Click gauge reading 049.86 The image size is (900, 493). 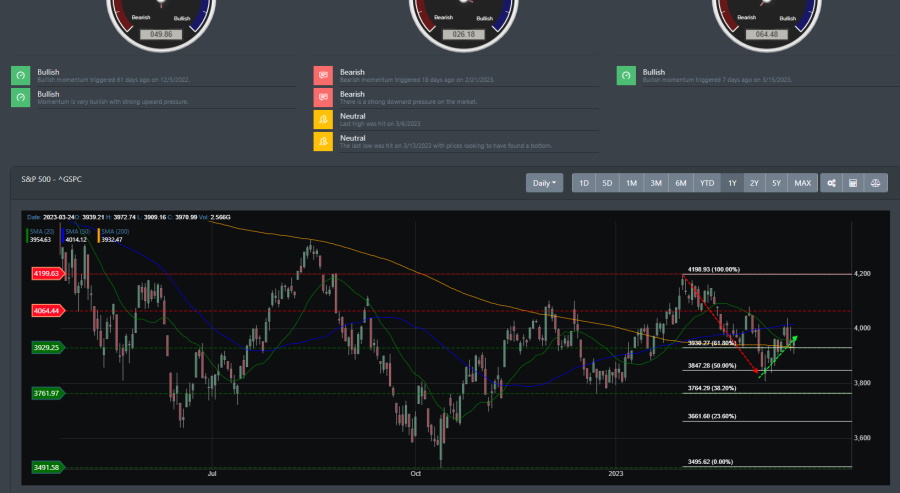[161, 34]
